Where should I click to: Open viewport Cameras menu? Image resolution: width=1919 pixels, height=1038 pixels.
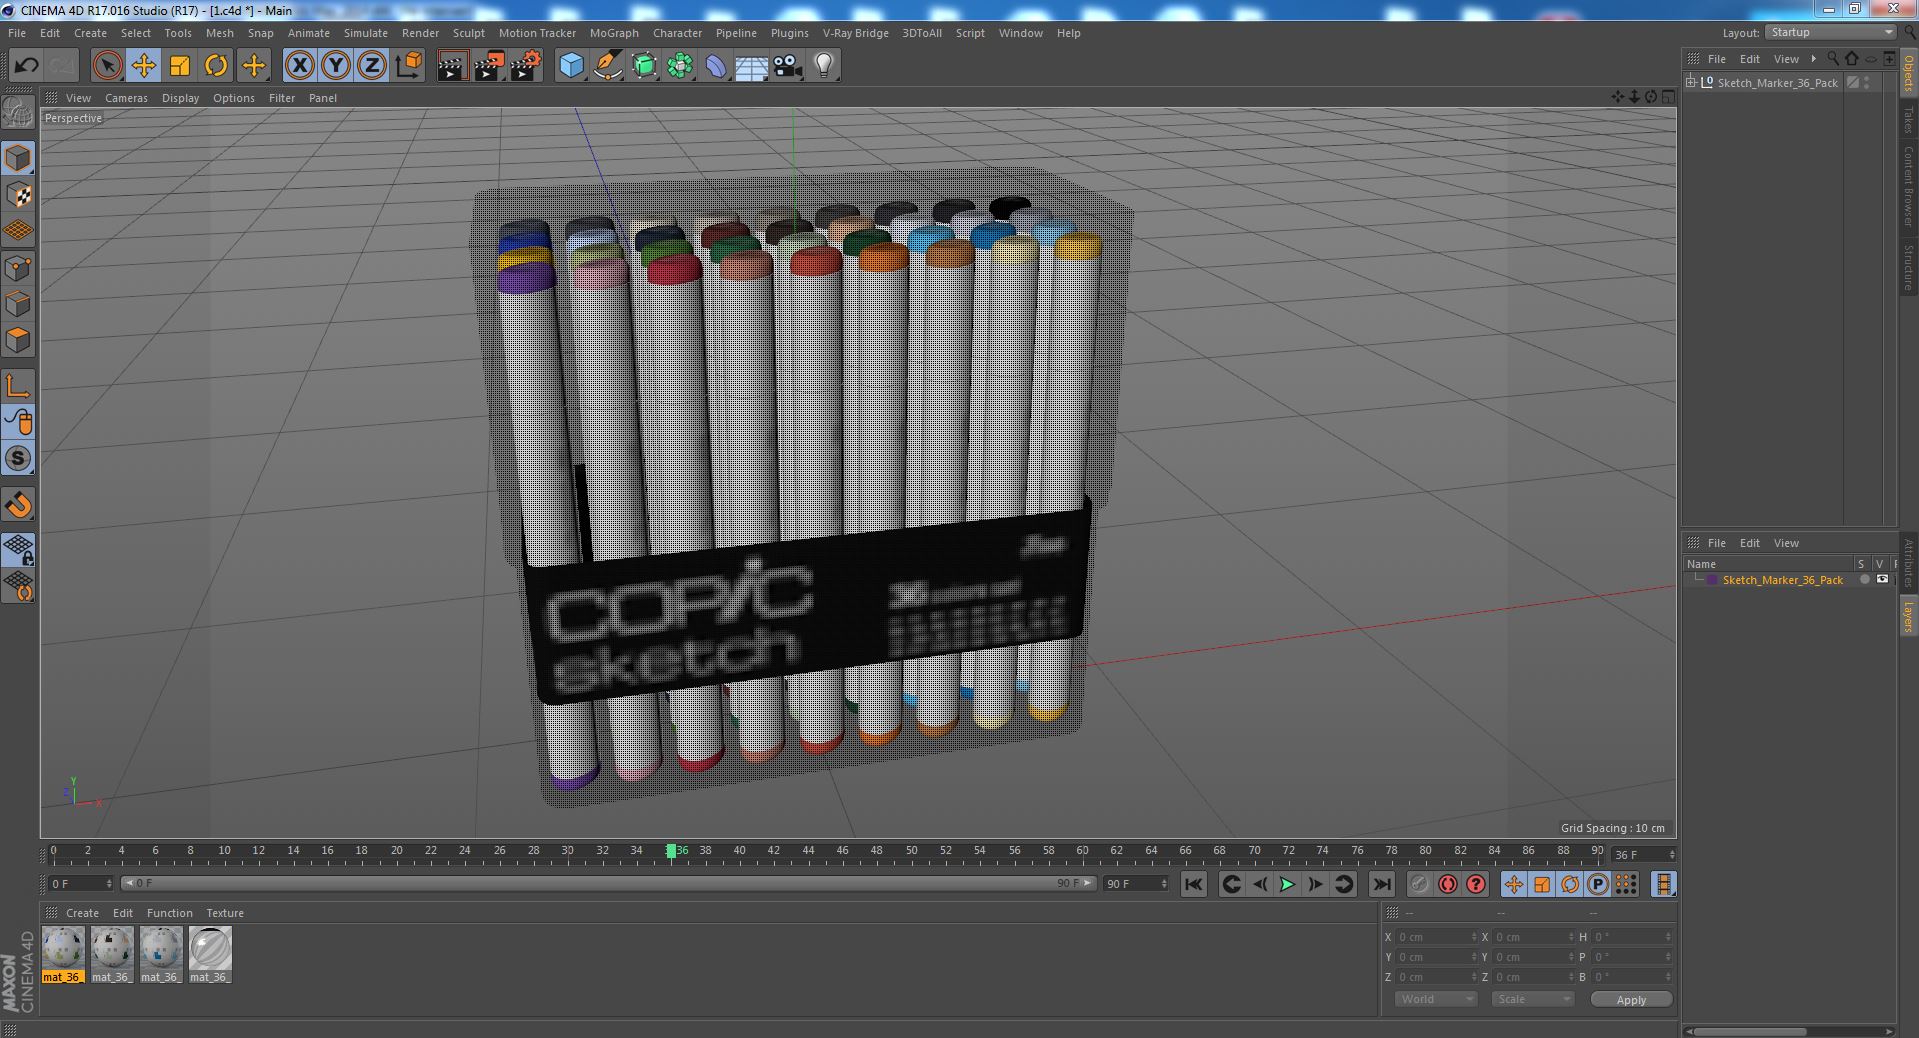(126, 98)
